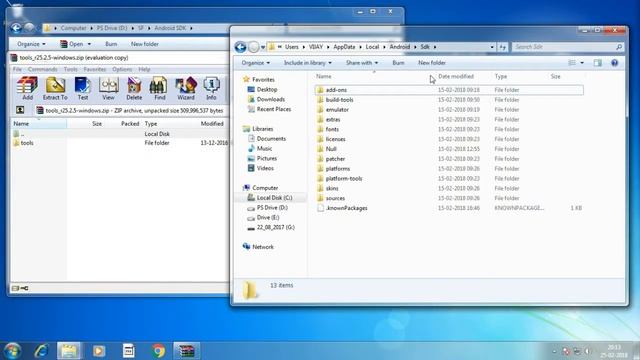Screen dimensions: 640x360
Task: Open the Organize dropdown in the Sdk window
Action: click(x=256, y=63)
